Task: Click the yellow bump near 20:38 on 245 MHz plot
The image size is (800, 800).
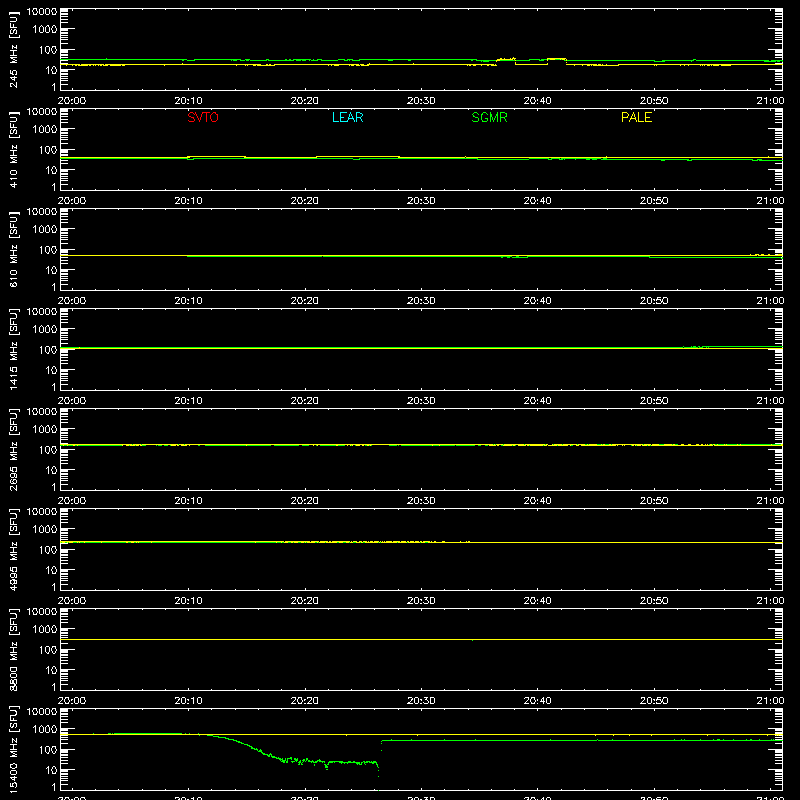Action: pos(506,60)
